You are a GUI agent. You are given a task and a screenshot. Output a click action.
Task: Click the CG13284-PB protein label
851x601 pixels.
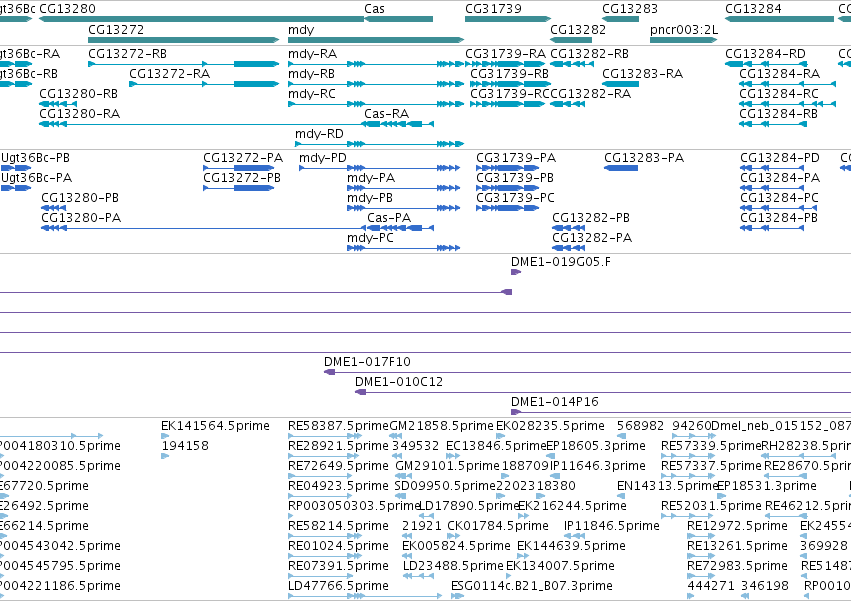779,218
